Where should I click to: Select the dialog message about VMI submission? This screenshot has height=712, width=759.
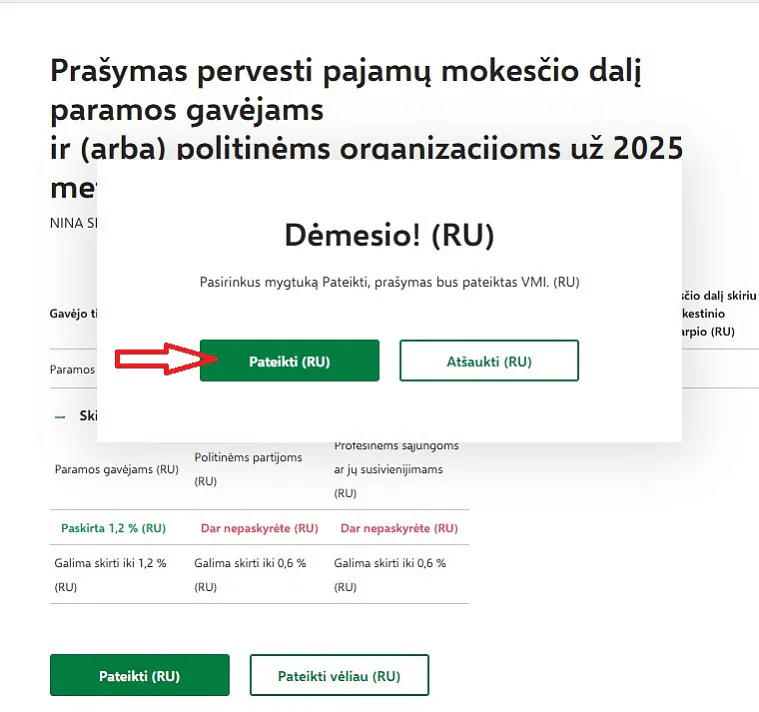pyautogui.click(x=389, y=283)
